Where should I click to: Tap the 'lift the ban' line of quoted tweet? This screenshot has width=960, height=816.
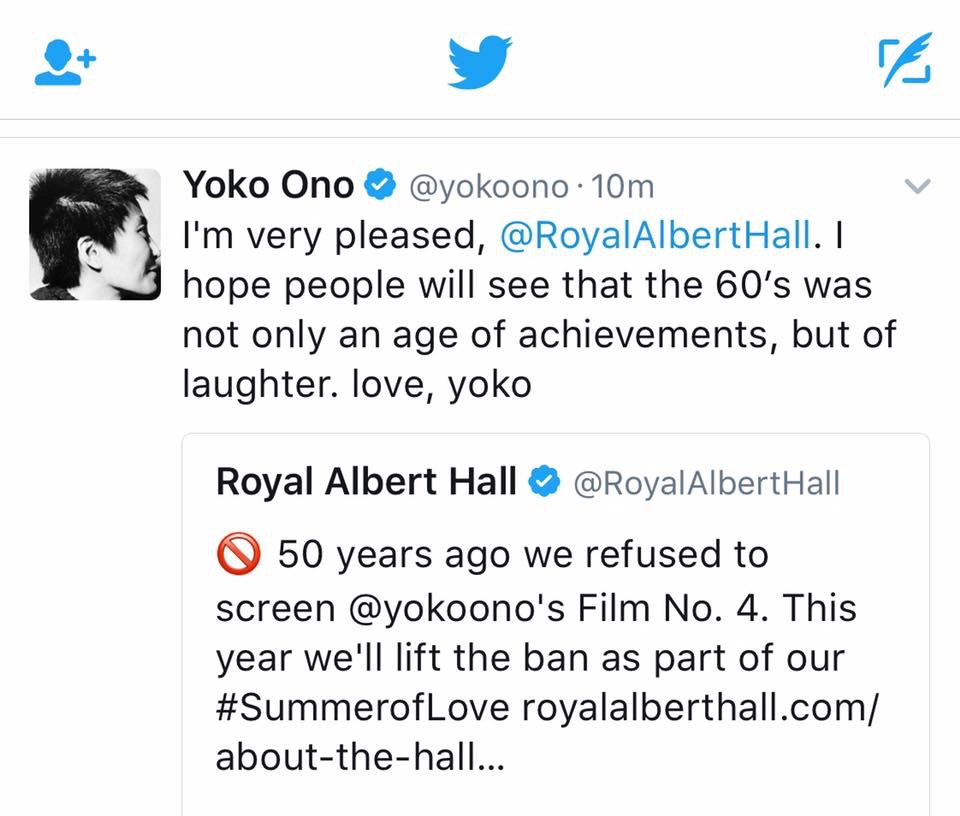[530, 658]
